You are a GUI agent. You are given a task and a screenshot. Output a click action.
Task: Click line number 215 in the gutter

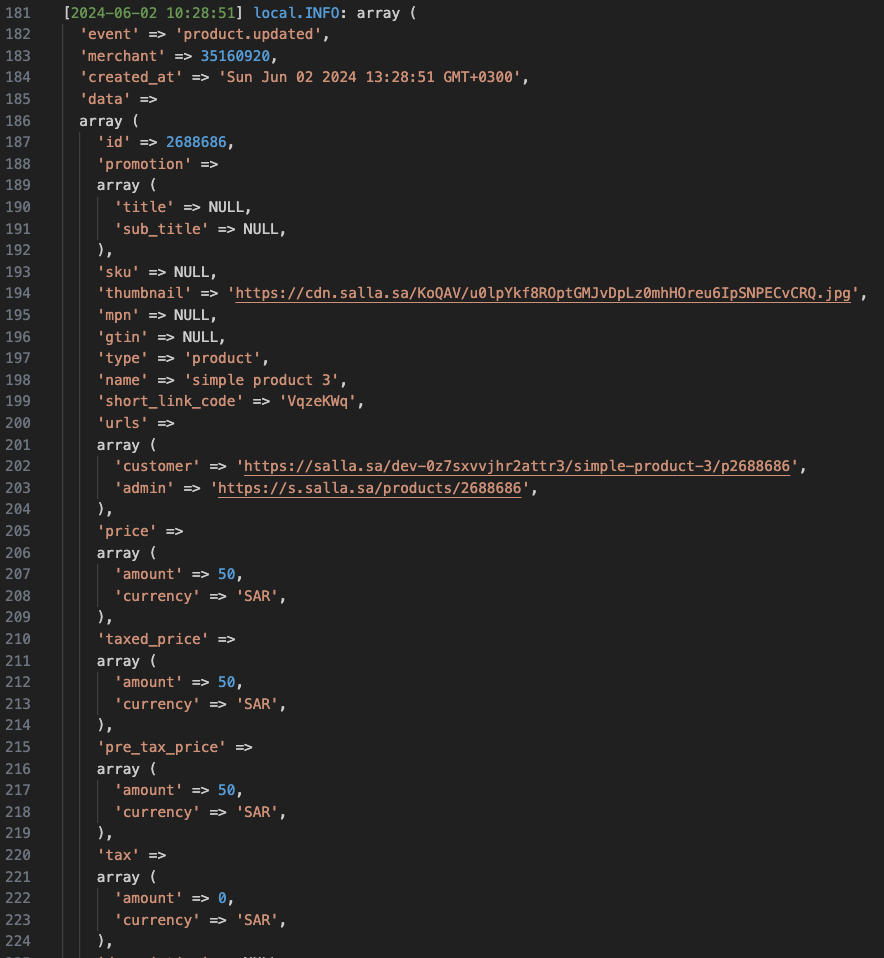[18, 747]
